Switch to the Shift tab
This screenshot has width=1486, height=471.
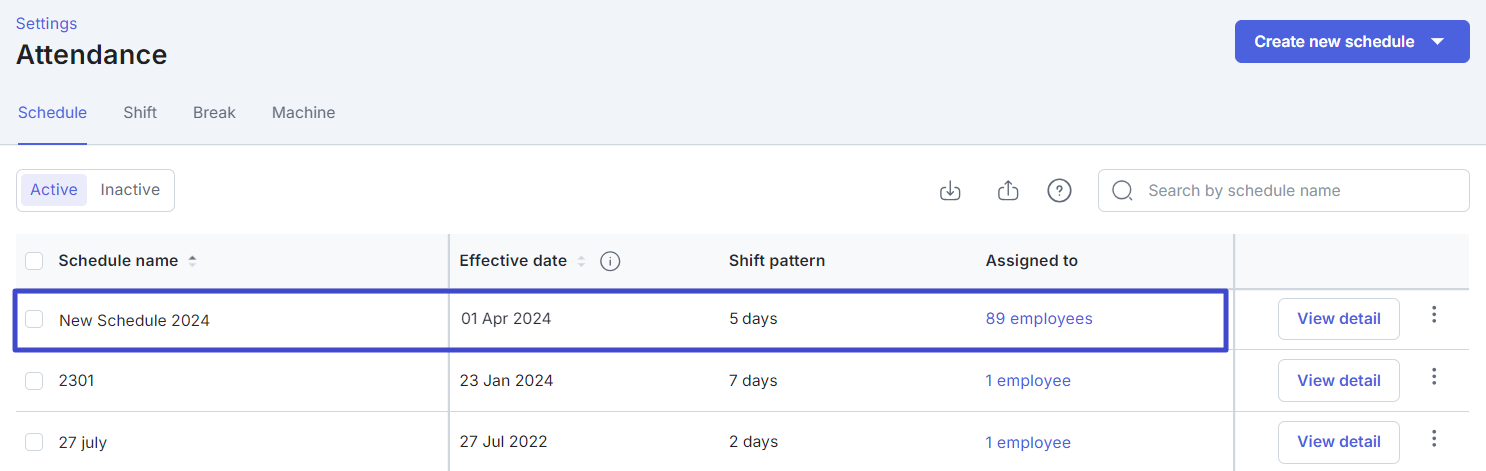click(140, 113)
